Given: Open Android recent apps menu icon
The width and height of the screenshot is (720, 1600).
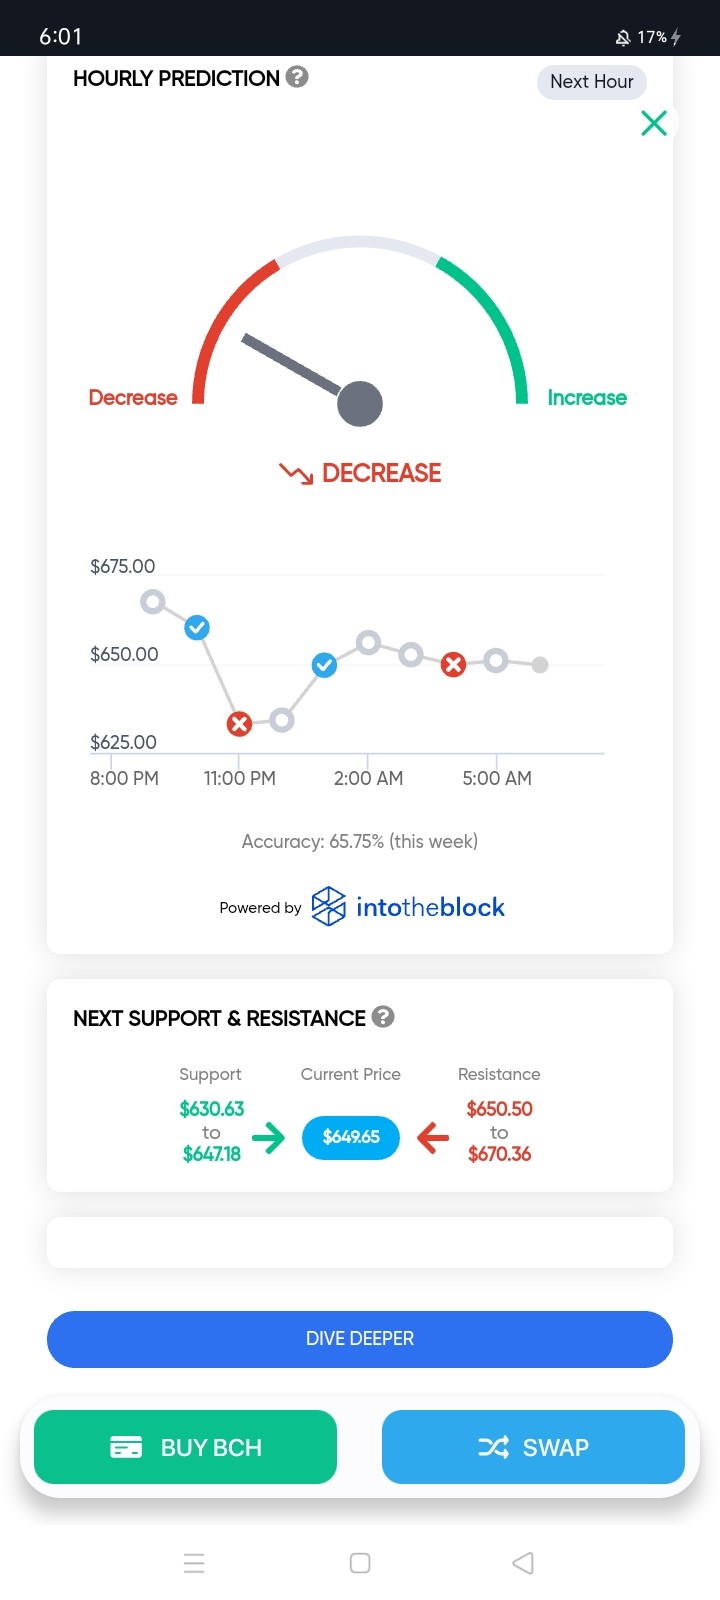Looking at the screenshot, I should [194, 1563].
